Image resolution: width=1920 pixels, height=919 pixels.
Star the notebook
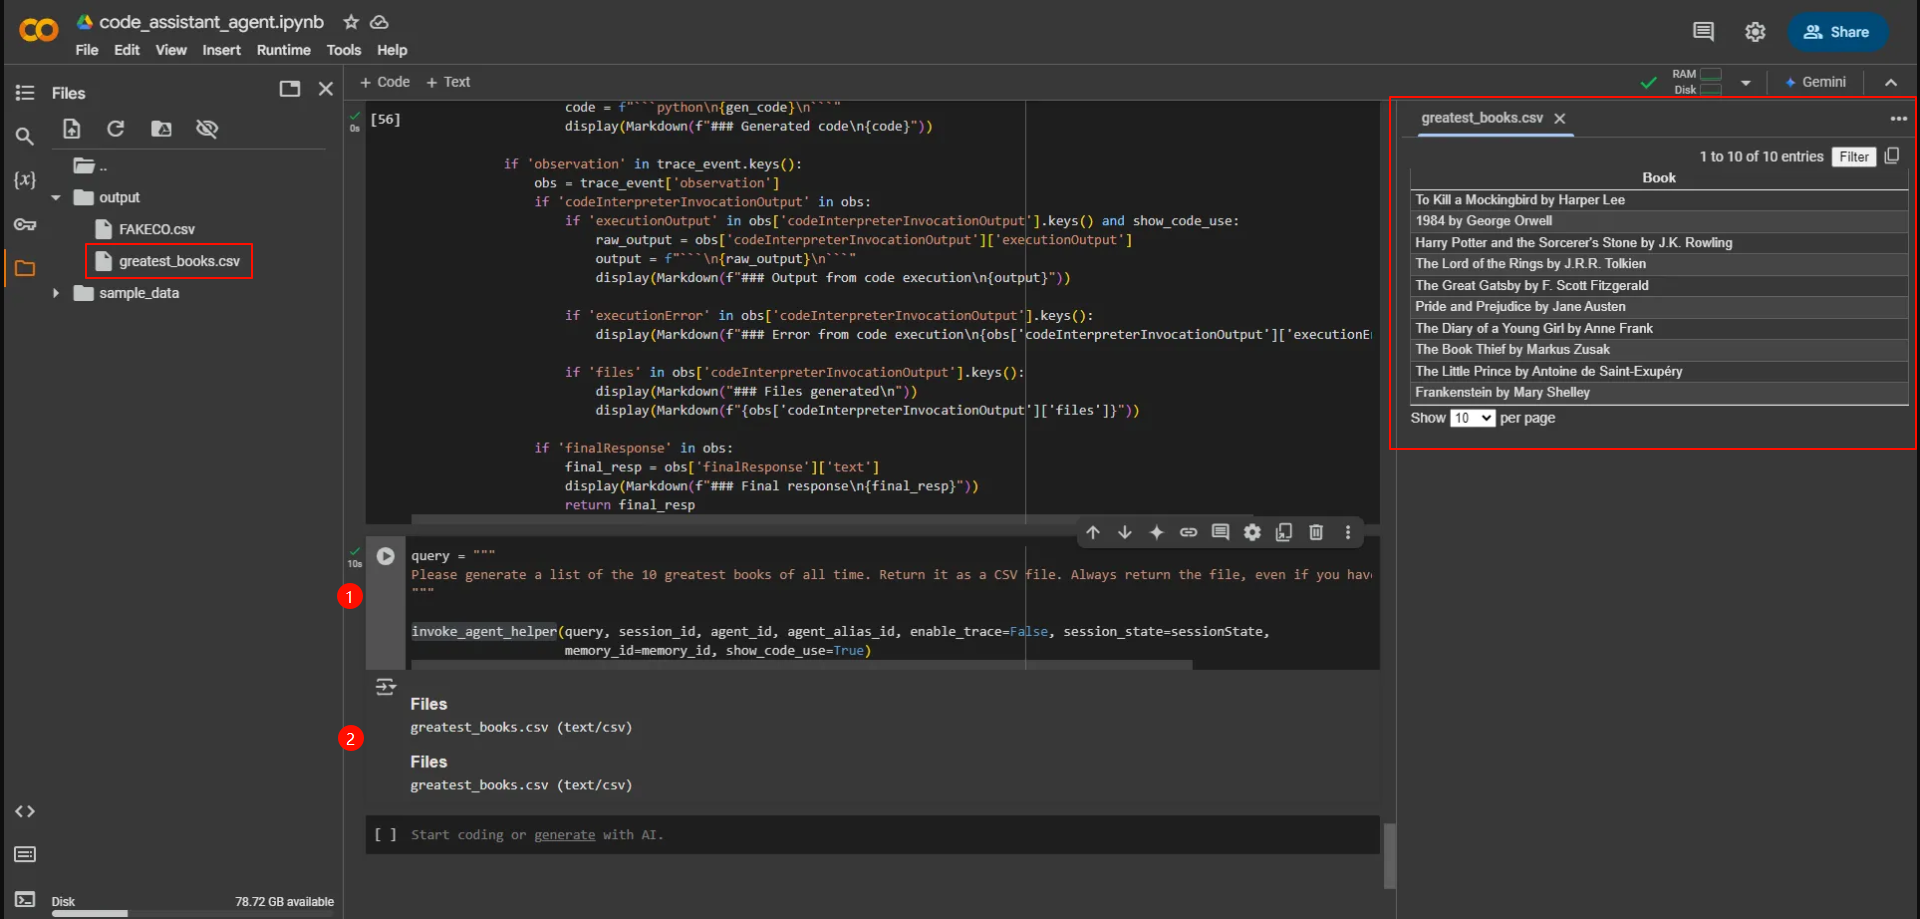pyautogui.click(x=351, y=22)
